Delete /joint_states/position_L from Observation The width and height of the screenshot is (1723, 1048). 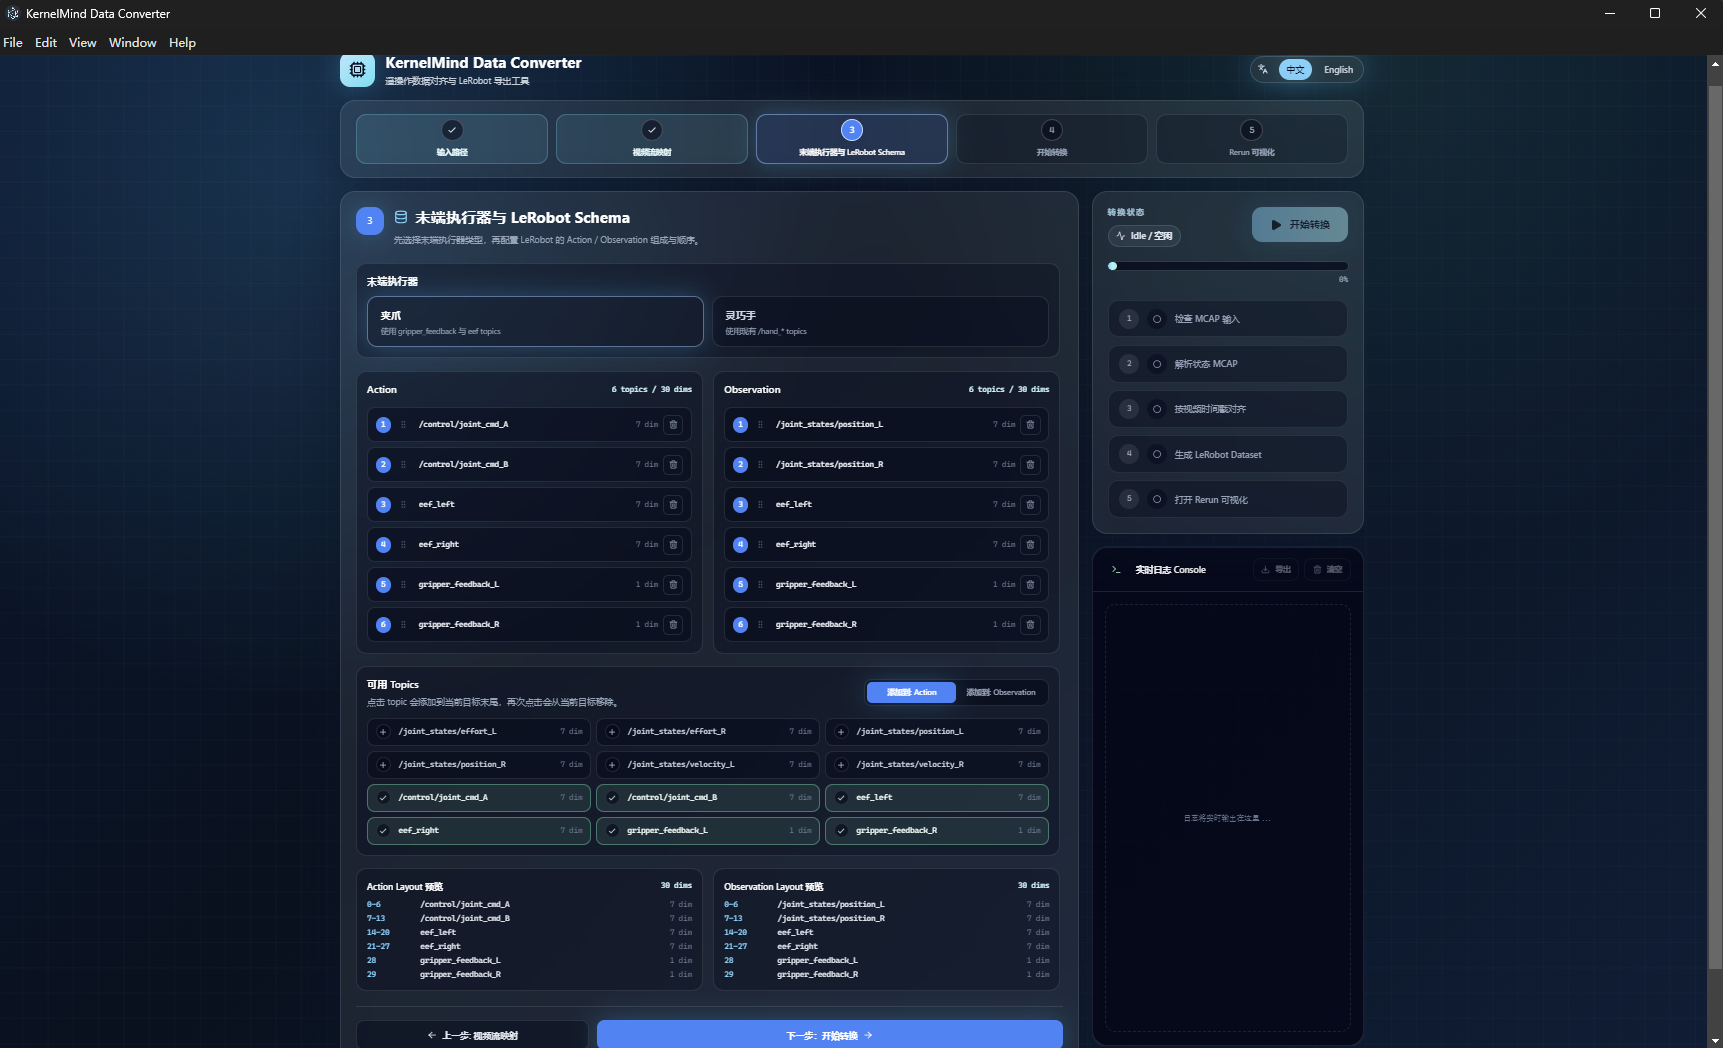(x=1030, y=424)
